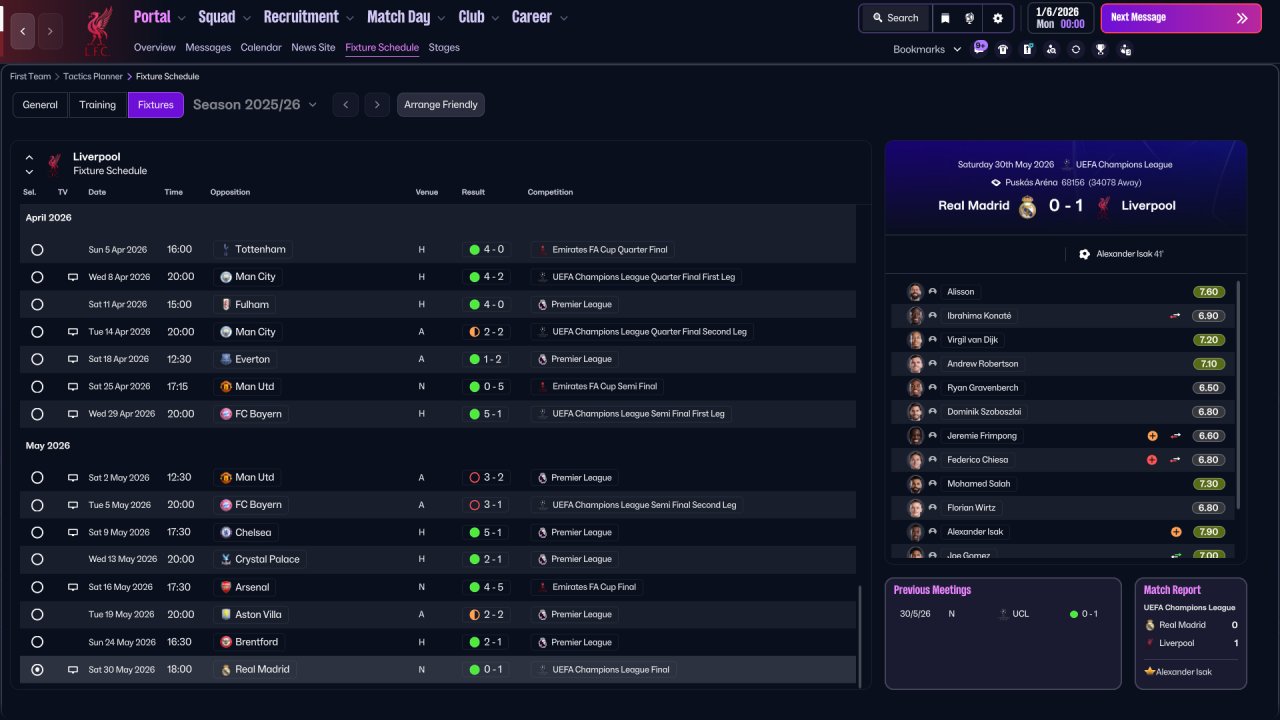Switch to the Training tab
This screenshot has height=720, width=1280.
click(x=98, y=105)
